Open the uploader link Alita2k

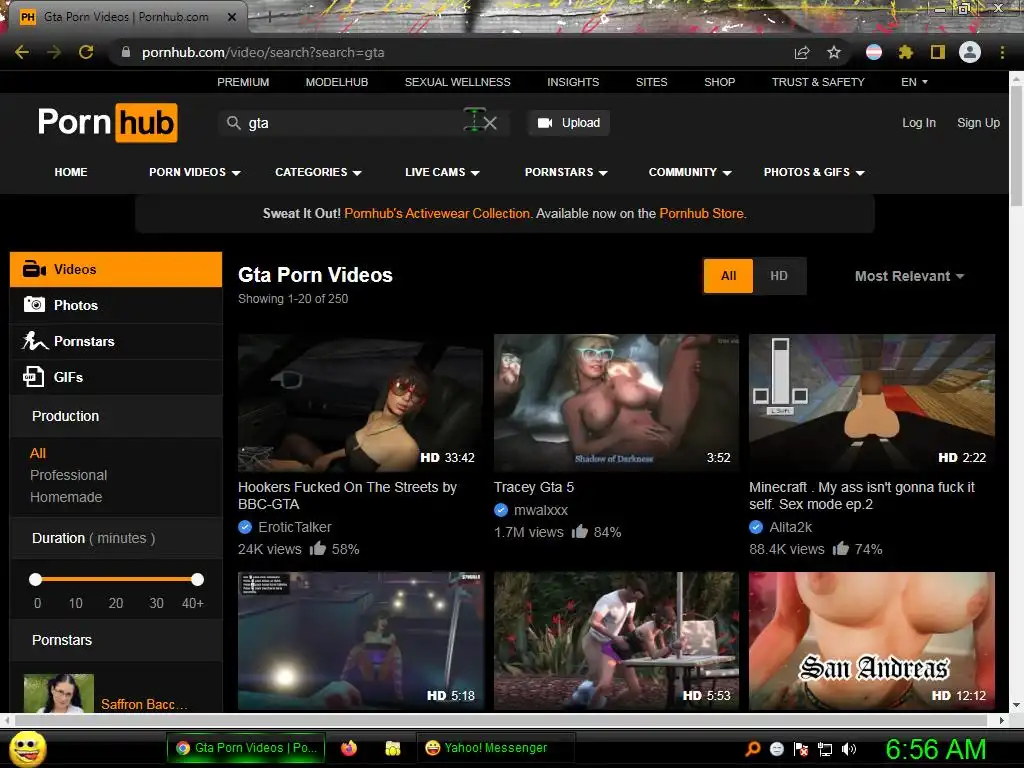click(790, 527)
